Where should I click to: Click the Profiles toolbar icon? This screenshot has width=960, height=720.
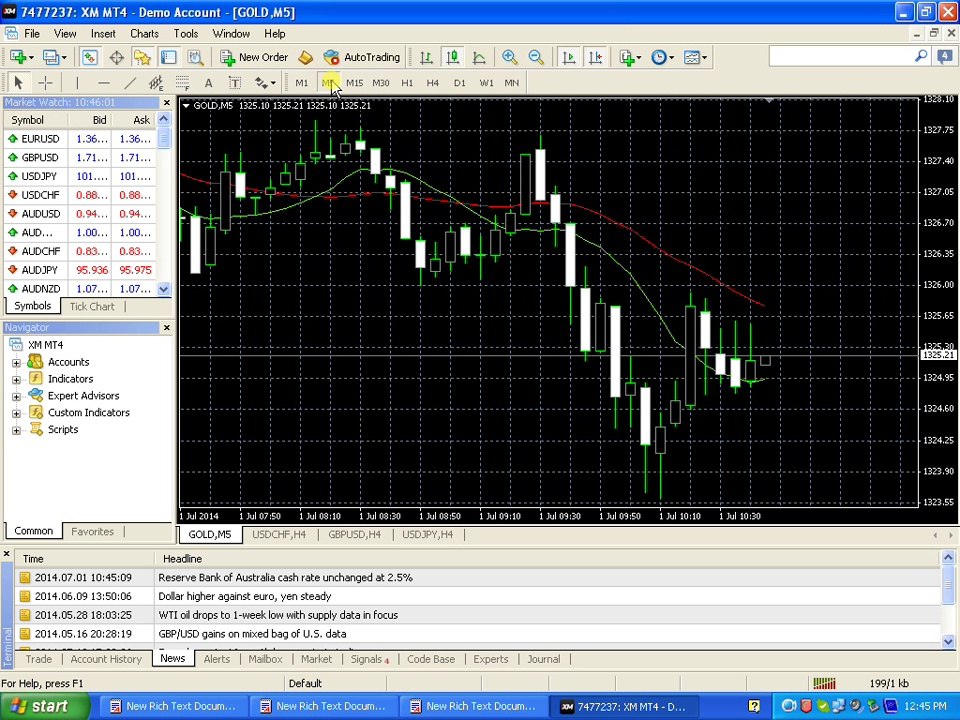51,57
